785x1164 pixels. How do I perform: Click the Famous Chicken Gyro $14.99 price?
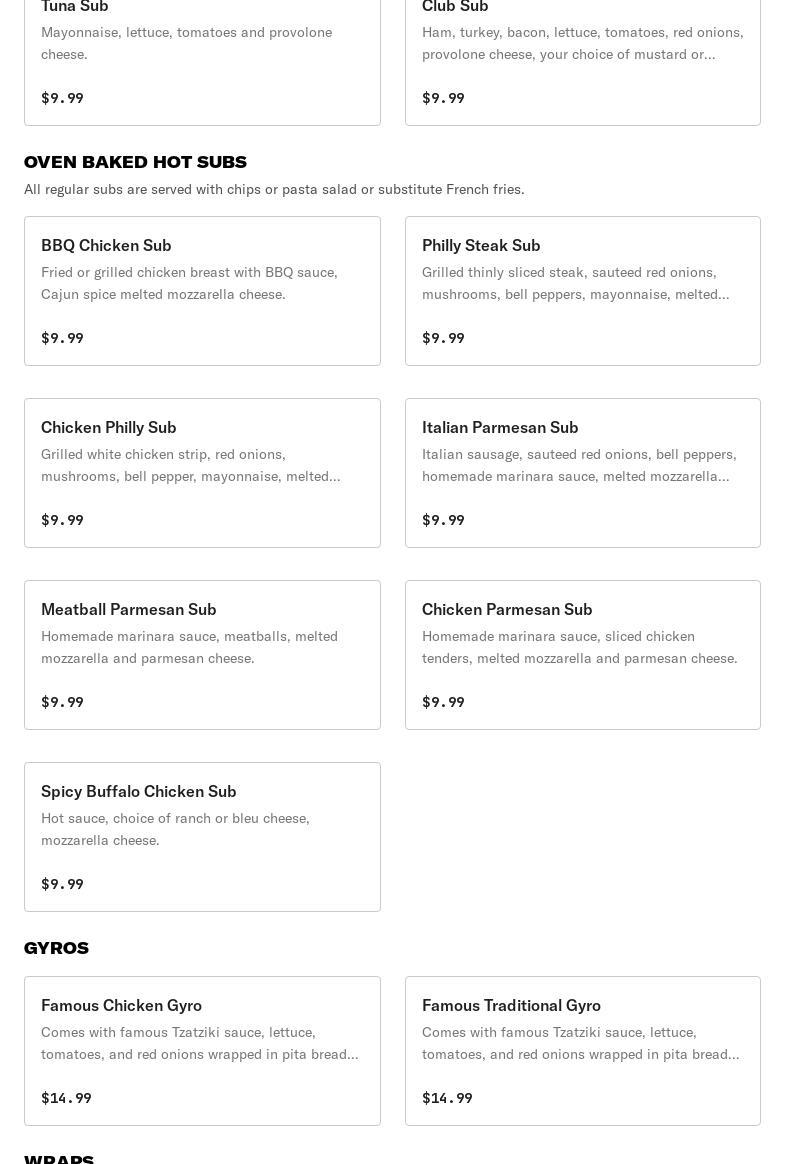pyautogui.click(x=66, y=1098)
